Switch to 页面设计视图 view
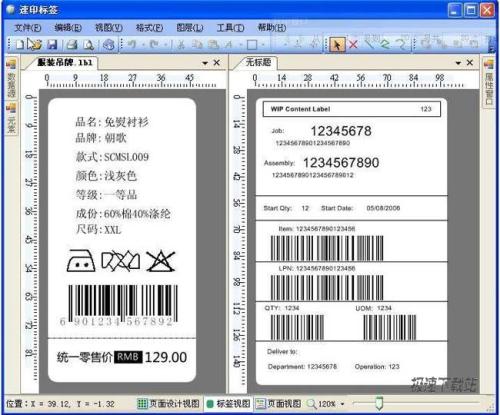500x415 pixels. click(x=168, y=404)
